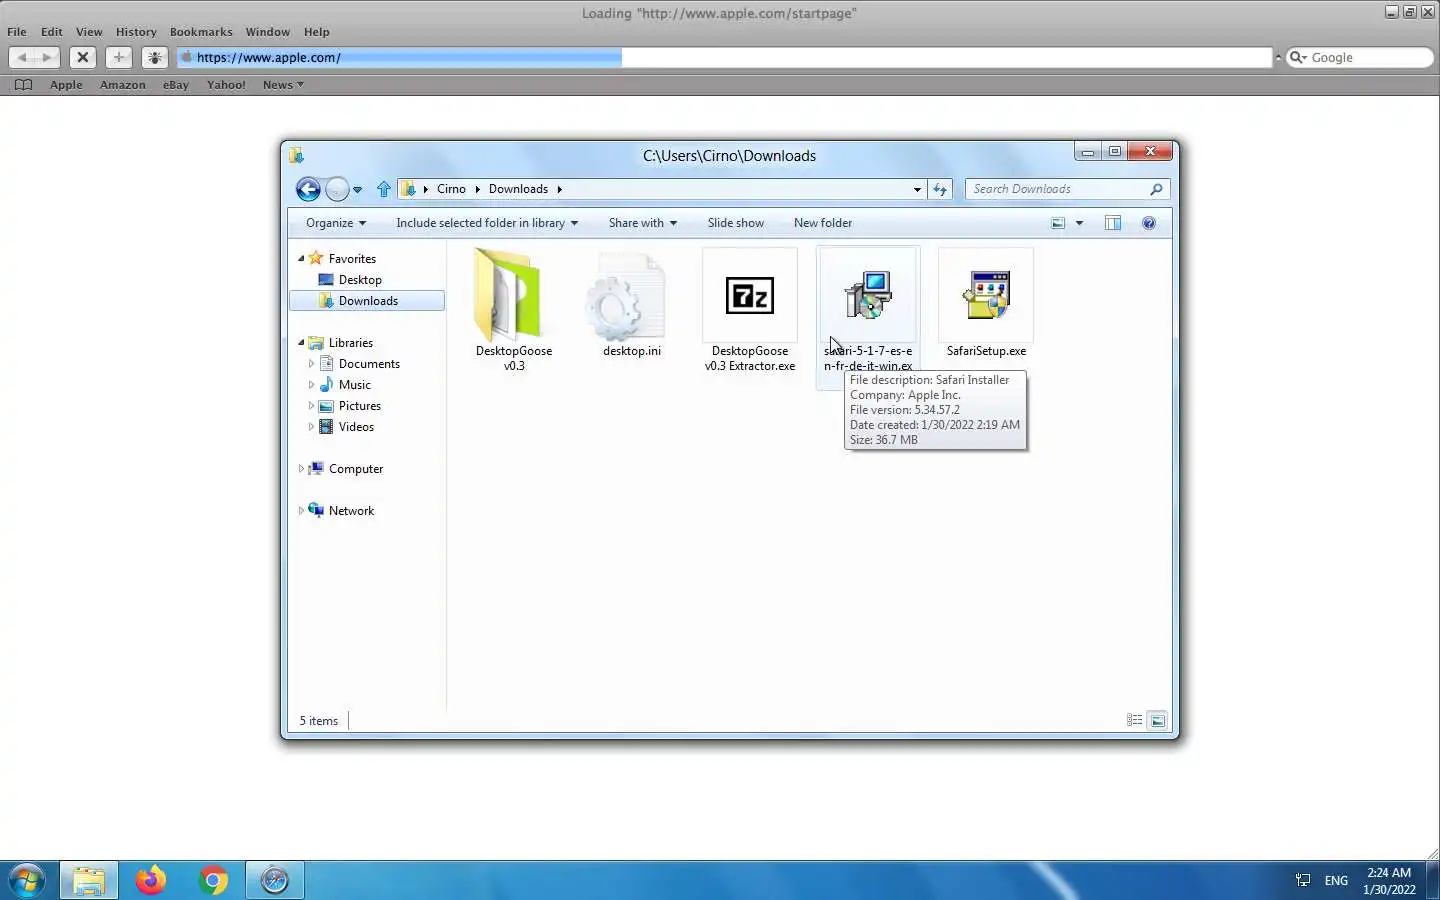Click the Cirno breadcrumb in address bar

coord(451,189)
